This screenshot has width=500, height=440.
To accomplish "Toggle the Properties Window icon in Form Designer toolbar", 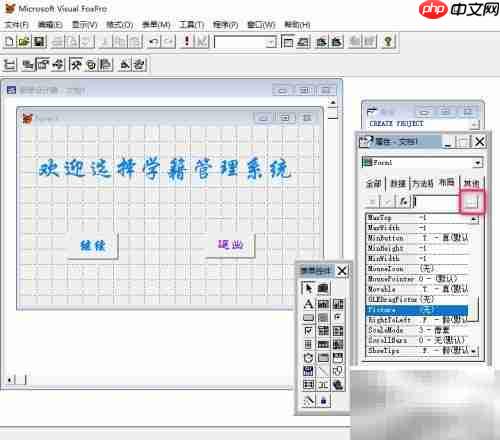I will coord(43,65).
